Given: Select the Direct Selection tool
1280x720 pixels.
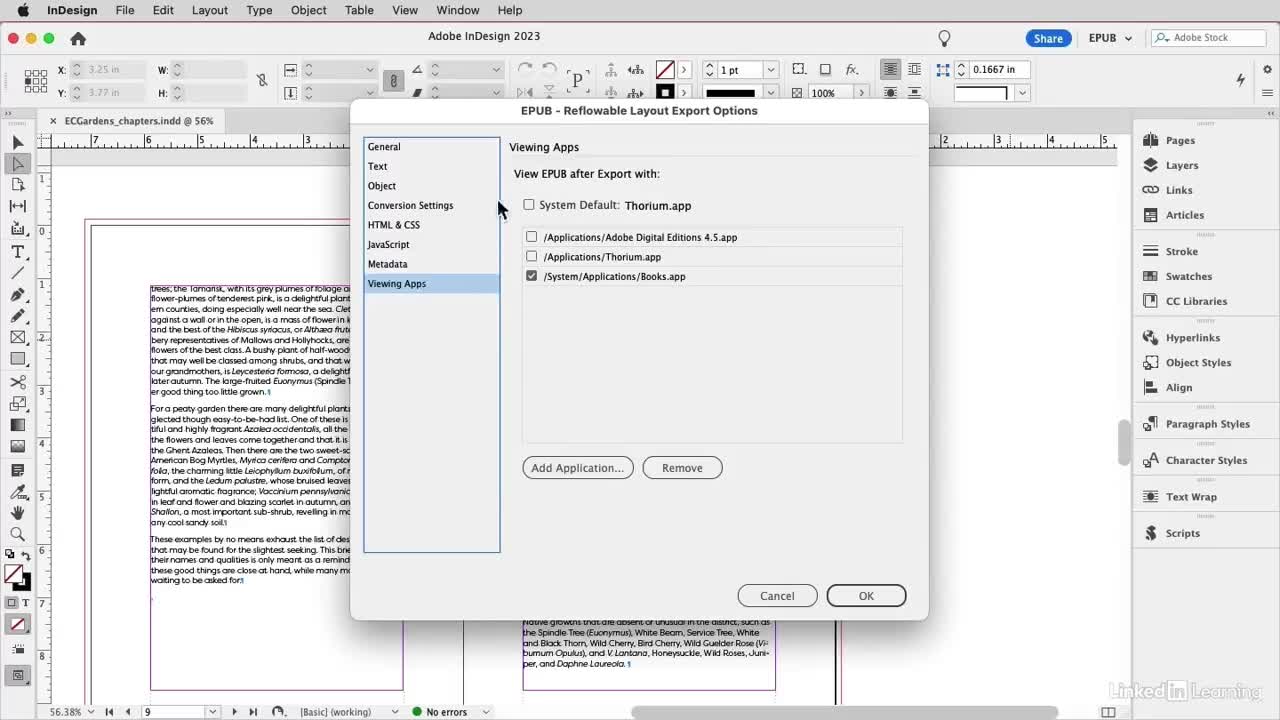Looking at the screenshot, I should 17,164.
